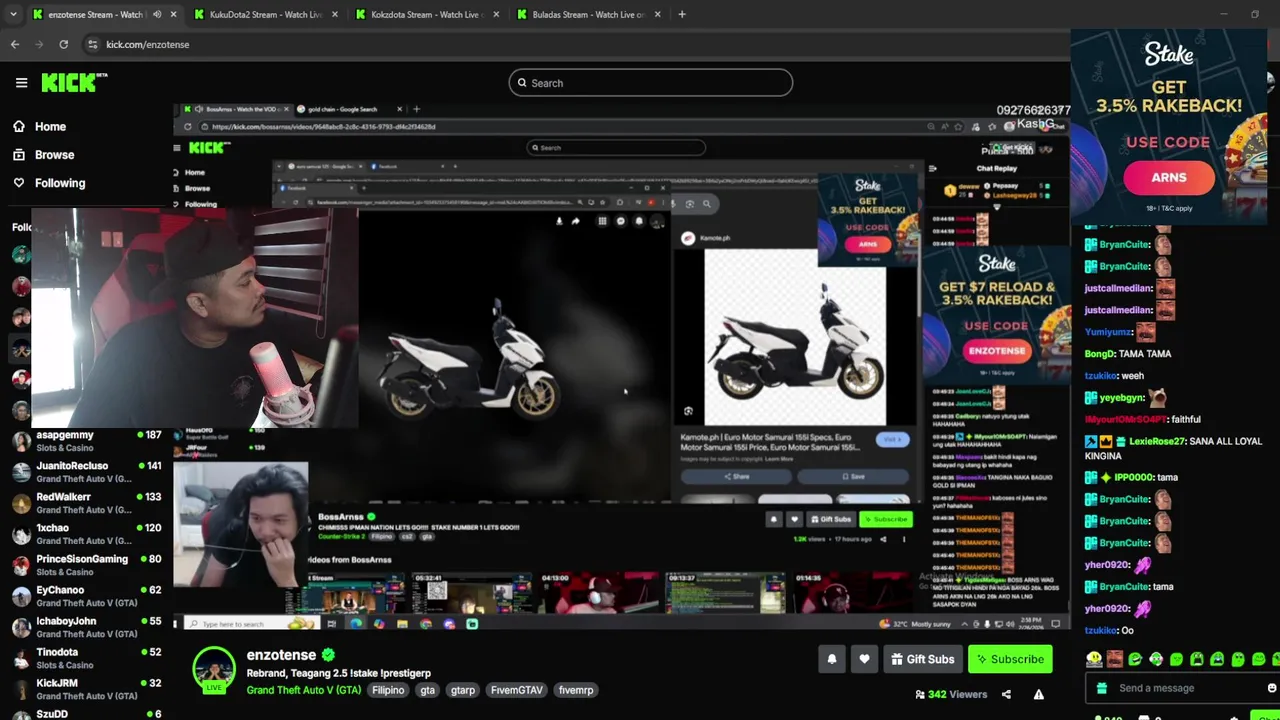Select the fivemrp tag
This screenshot has width=1280, height=720.
coord(576,690)
